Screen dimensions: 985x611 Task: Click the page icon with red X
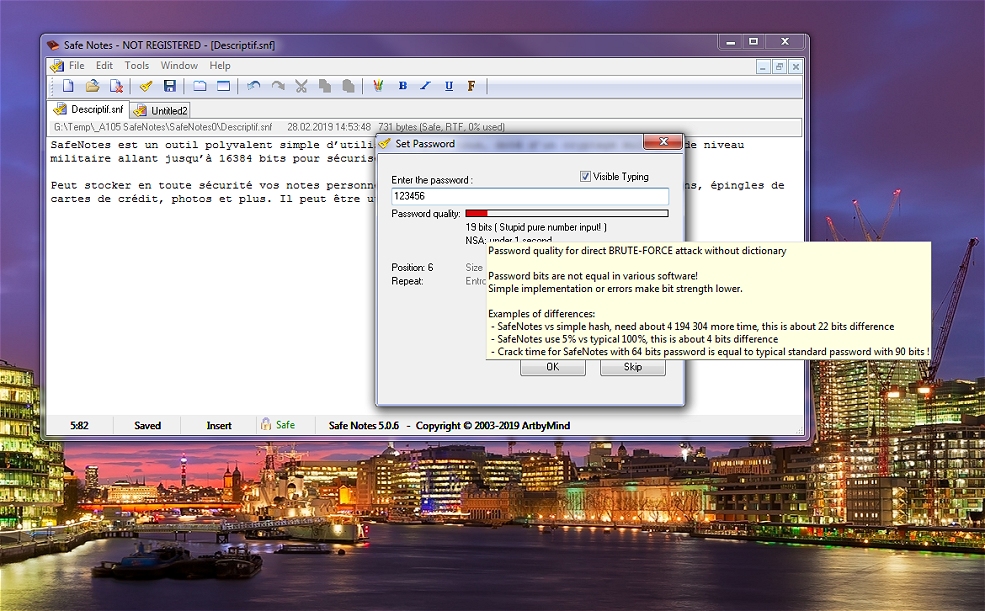tap(116, 86)
